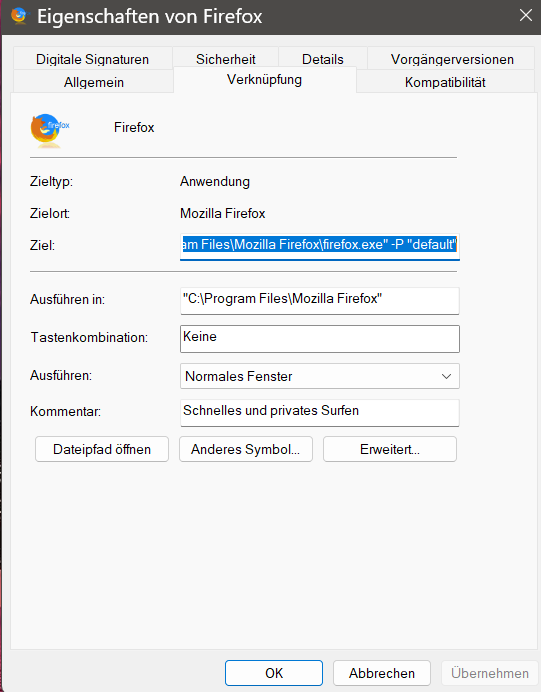The height and width of the screenshot is (692, 541).
Task: Expand the Normales Fenster combo box
Action: (319, 376)
